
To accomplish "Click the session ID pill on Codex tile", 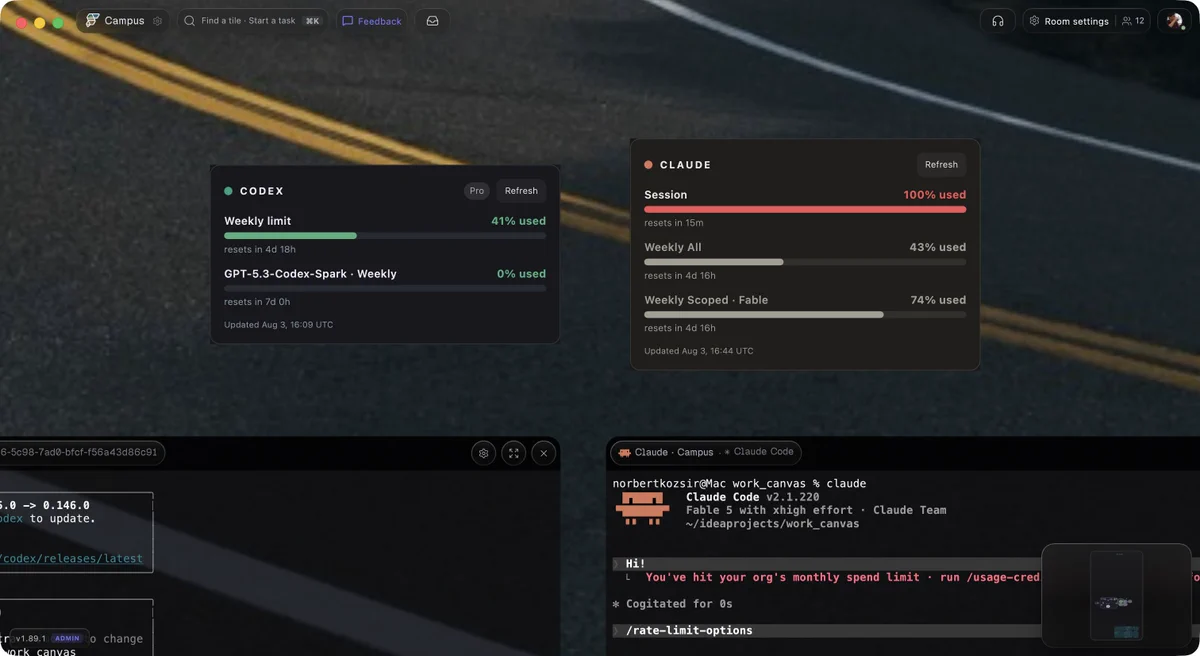I will pos(82,452).
